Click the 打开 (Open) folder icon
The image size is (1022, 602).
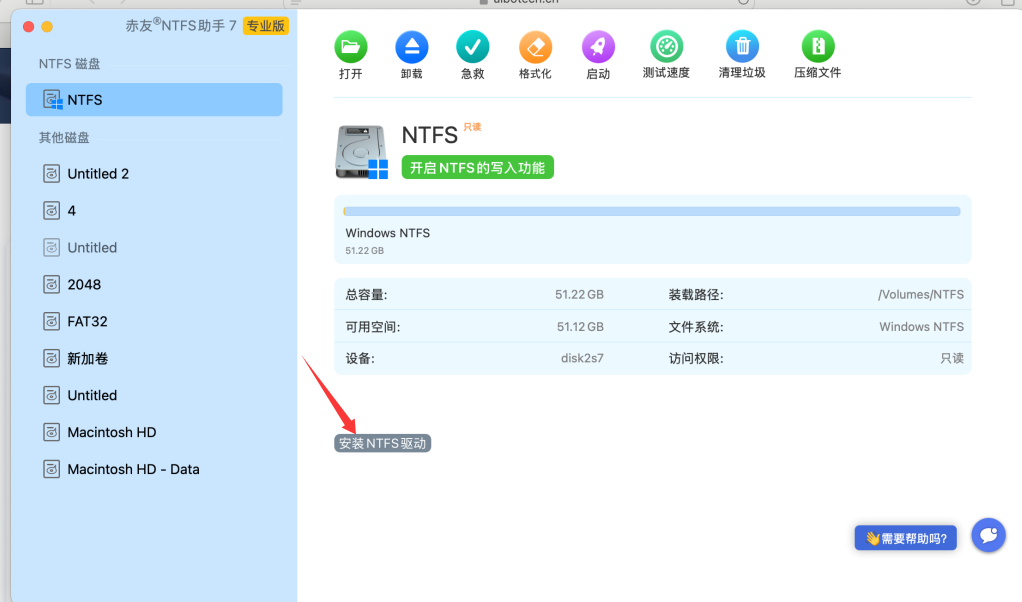351,47
